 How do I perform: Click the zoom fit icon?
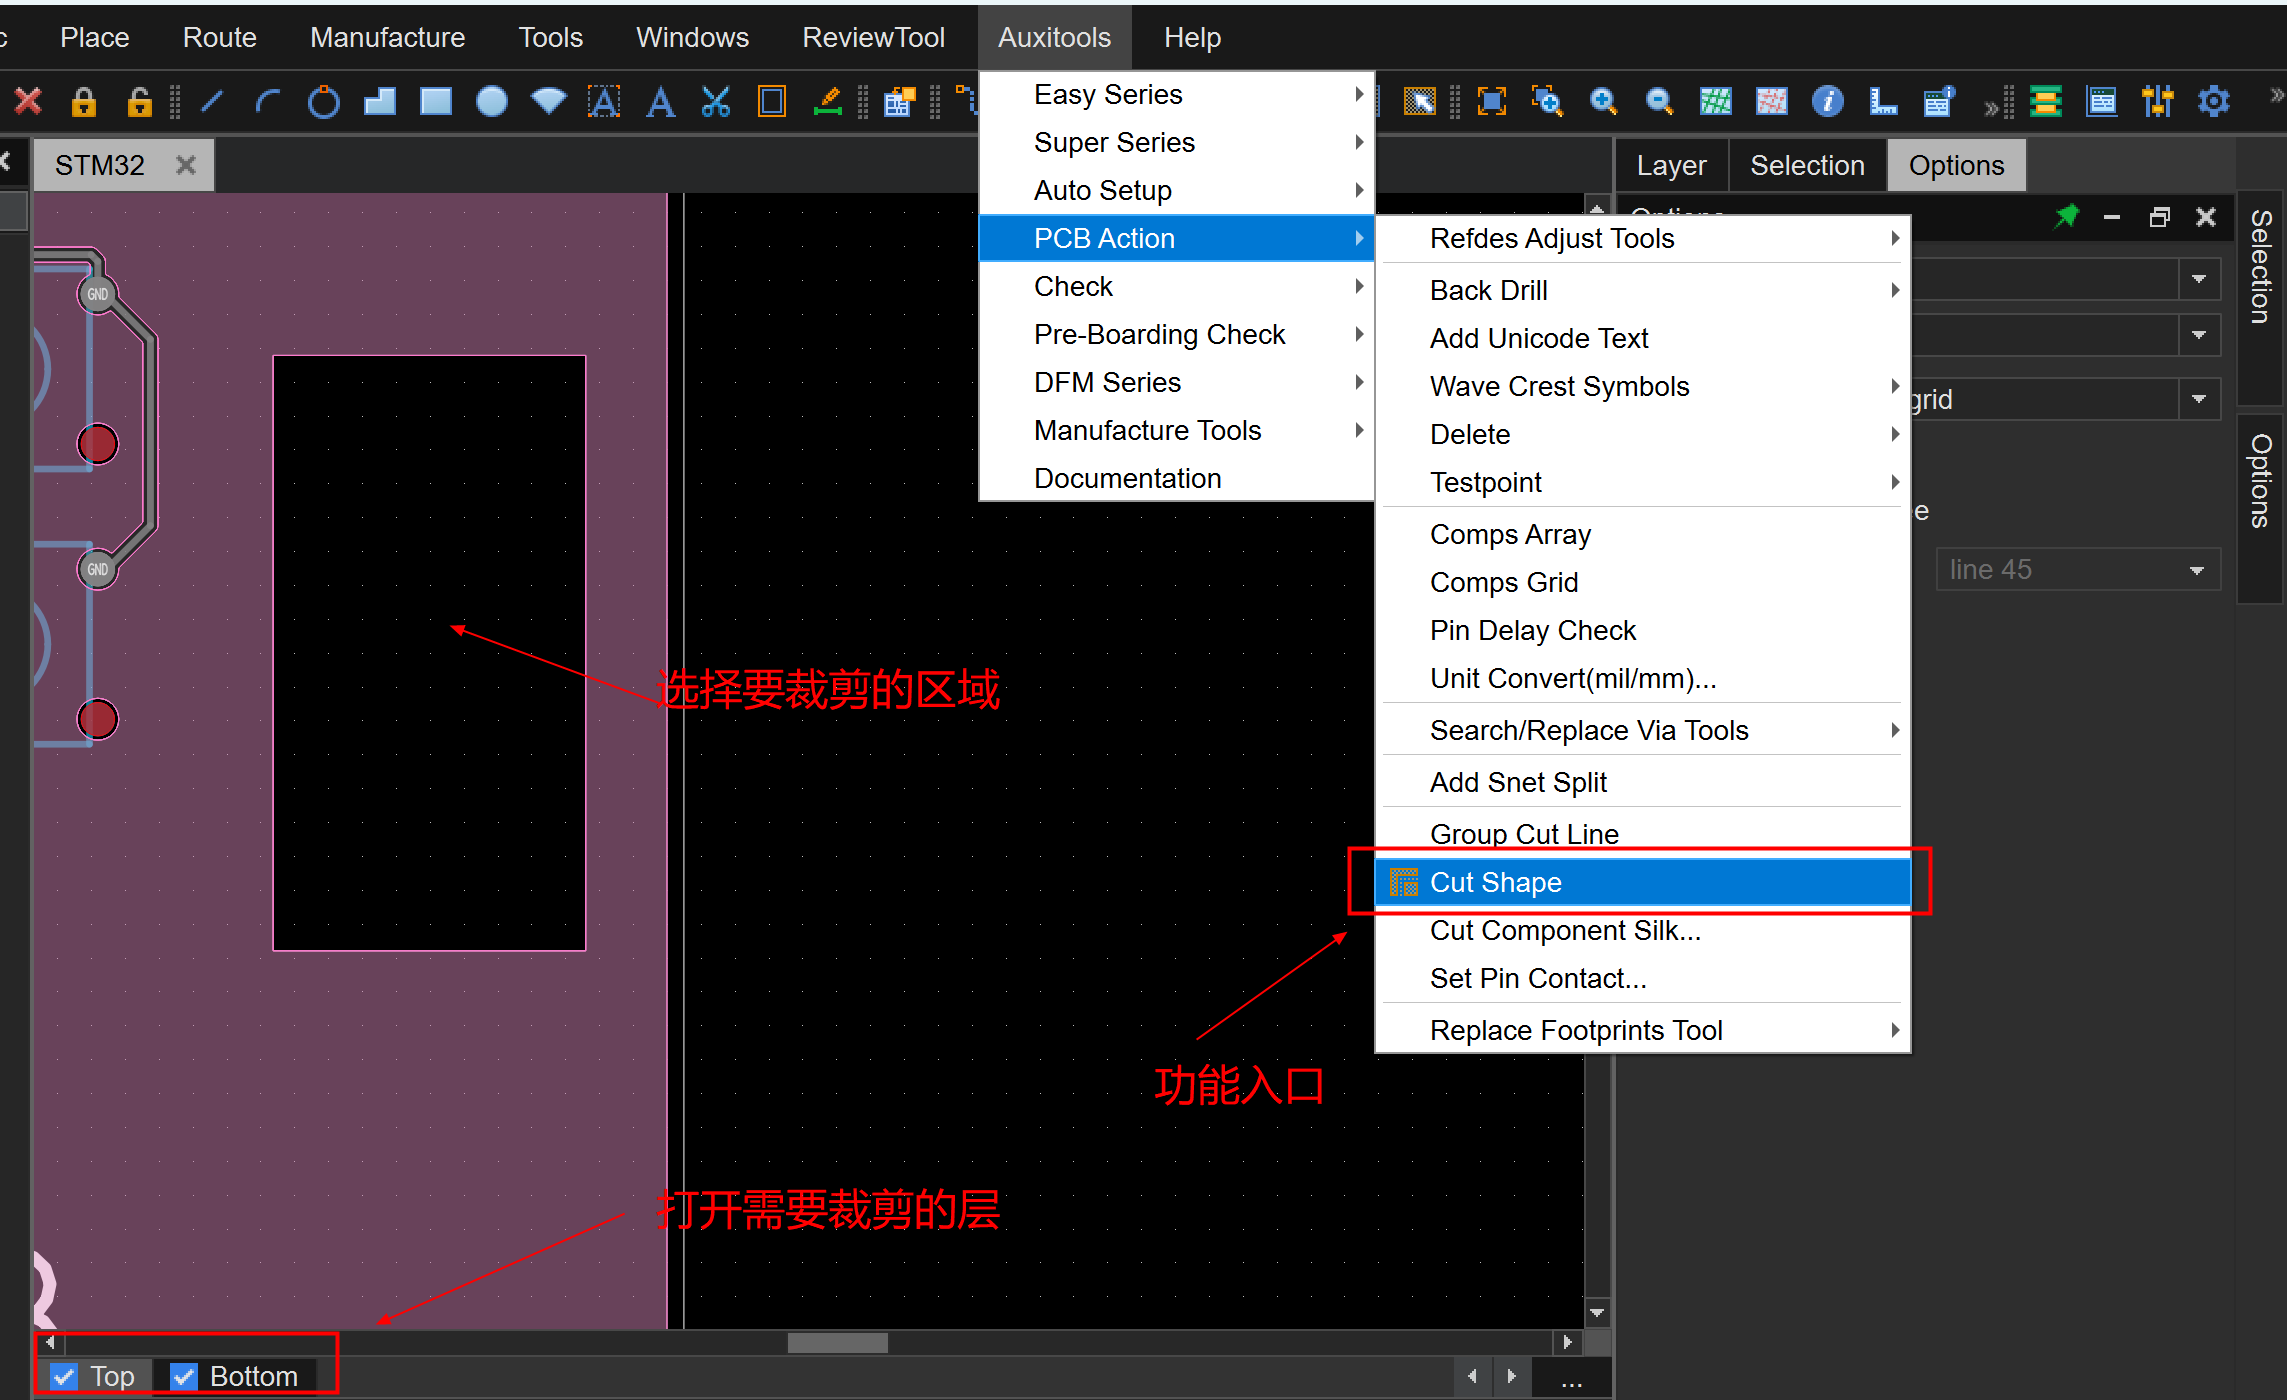1491,102
